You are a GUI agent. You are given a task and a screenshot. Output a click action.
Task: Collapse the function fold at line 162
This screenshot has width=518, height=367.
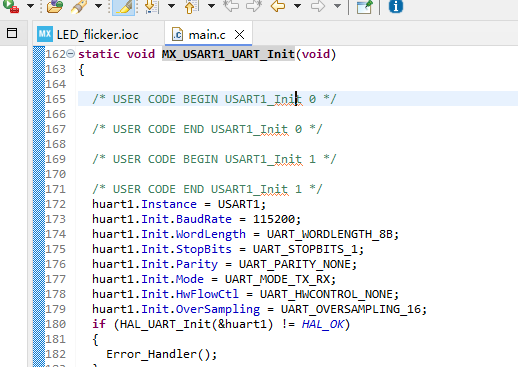click(70, 53)
